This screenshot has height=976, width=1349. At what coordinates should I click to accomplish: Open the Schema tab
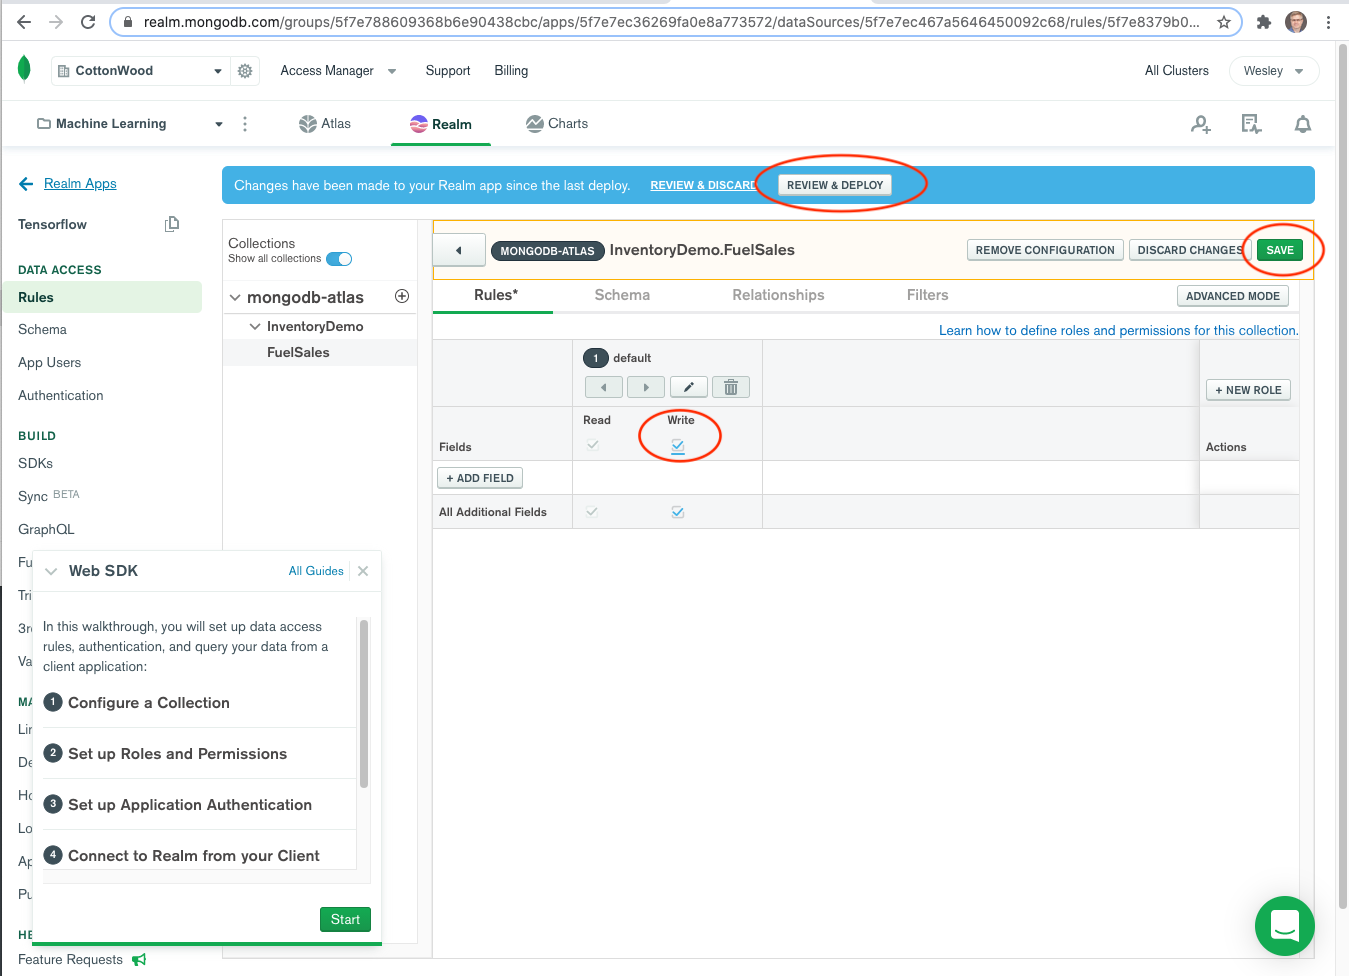click(x=622, y=295)
